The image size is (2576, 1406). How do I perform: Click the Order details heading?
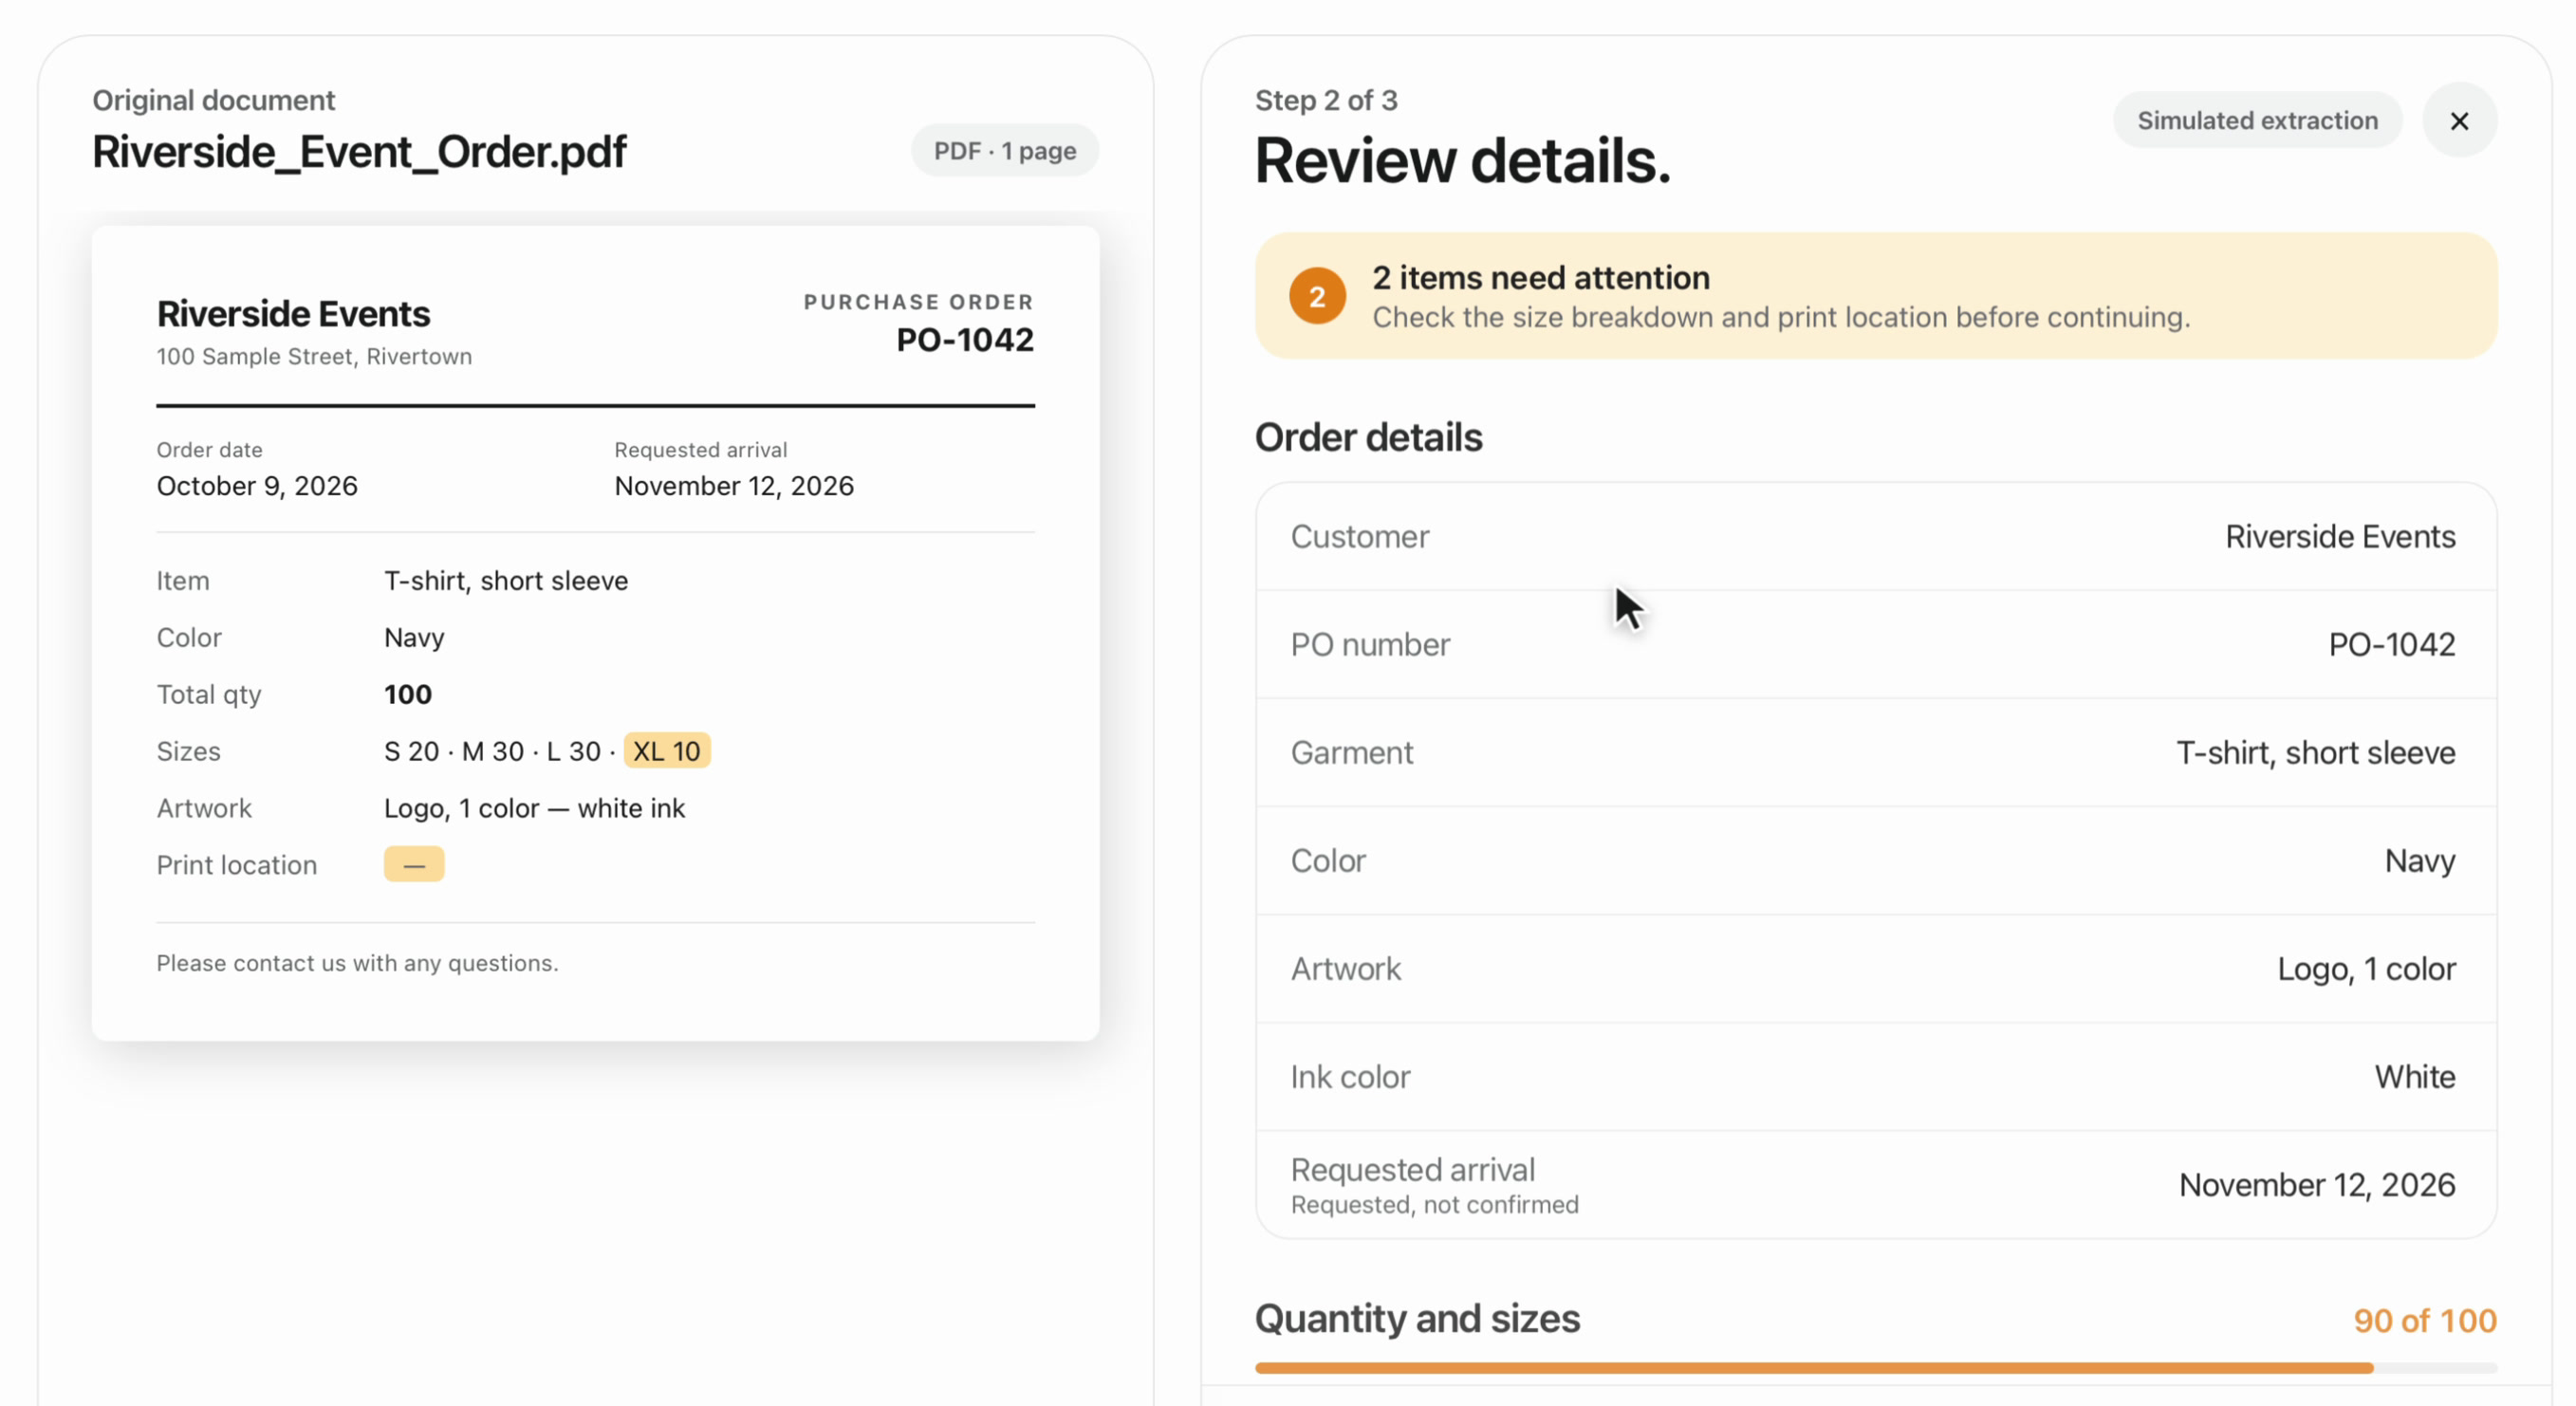(x=1368, y=438)
